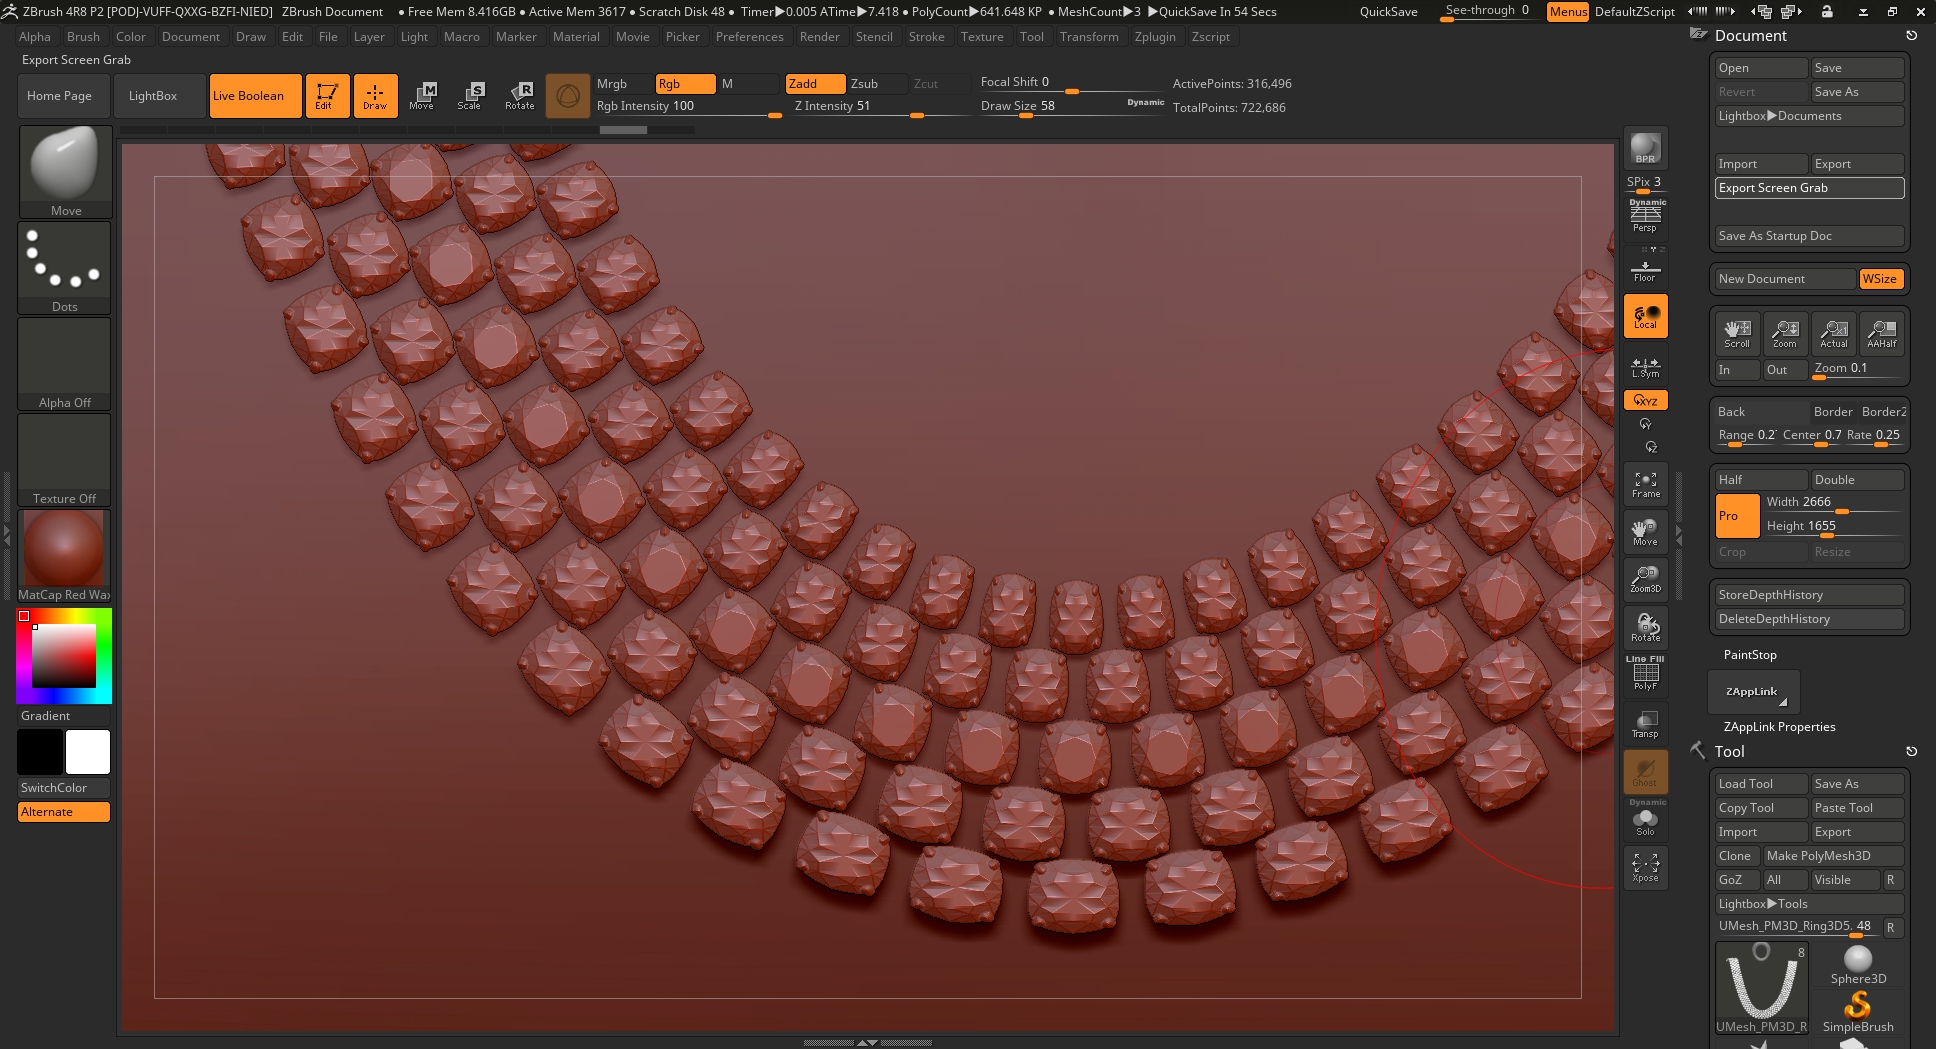
Task: Click the main color picker square
Action: [x=64, y=656]
